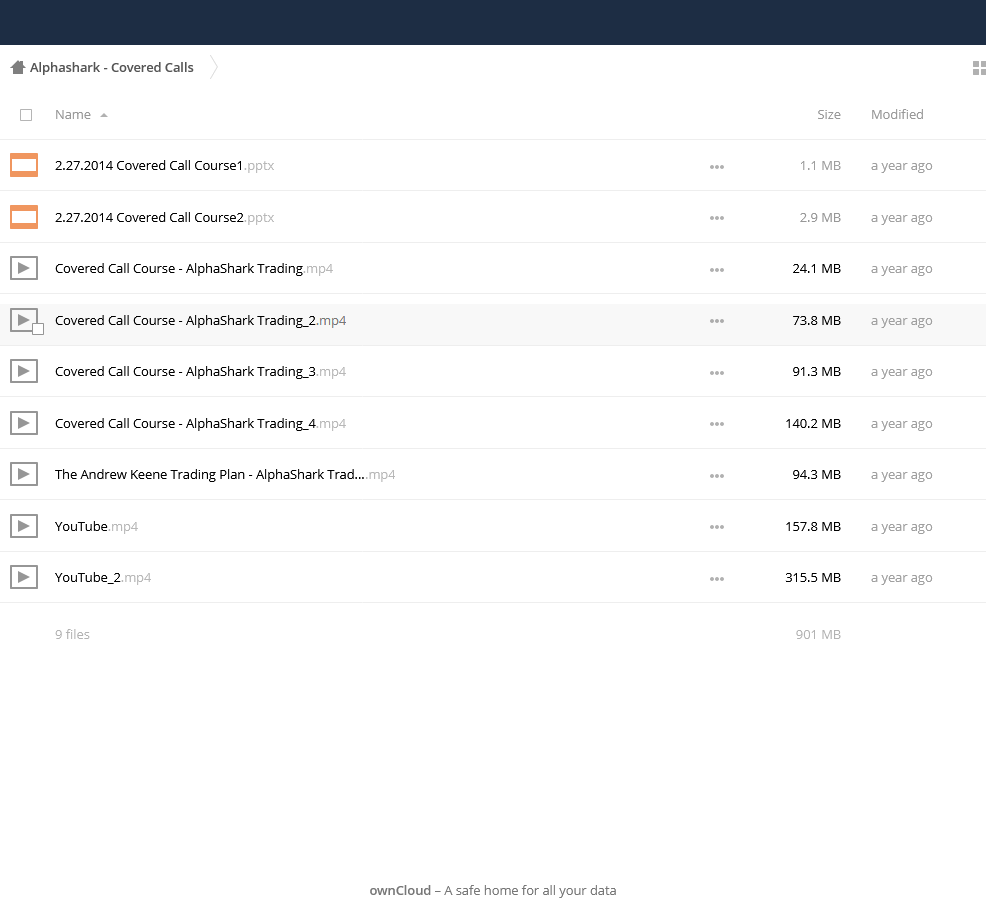Open more actions for Covered Call Course2.pptx

(x=717, y=218)
